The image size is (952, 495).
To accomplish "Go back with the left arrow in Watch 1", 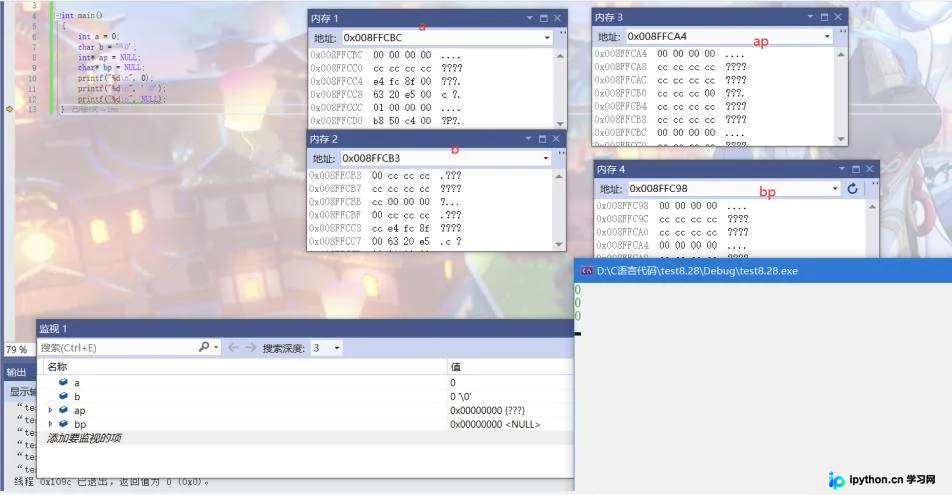I will [233, 347].
